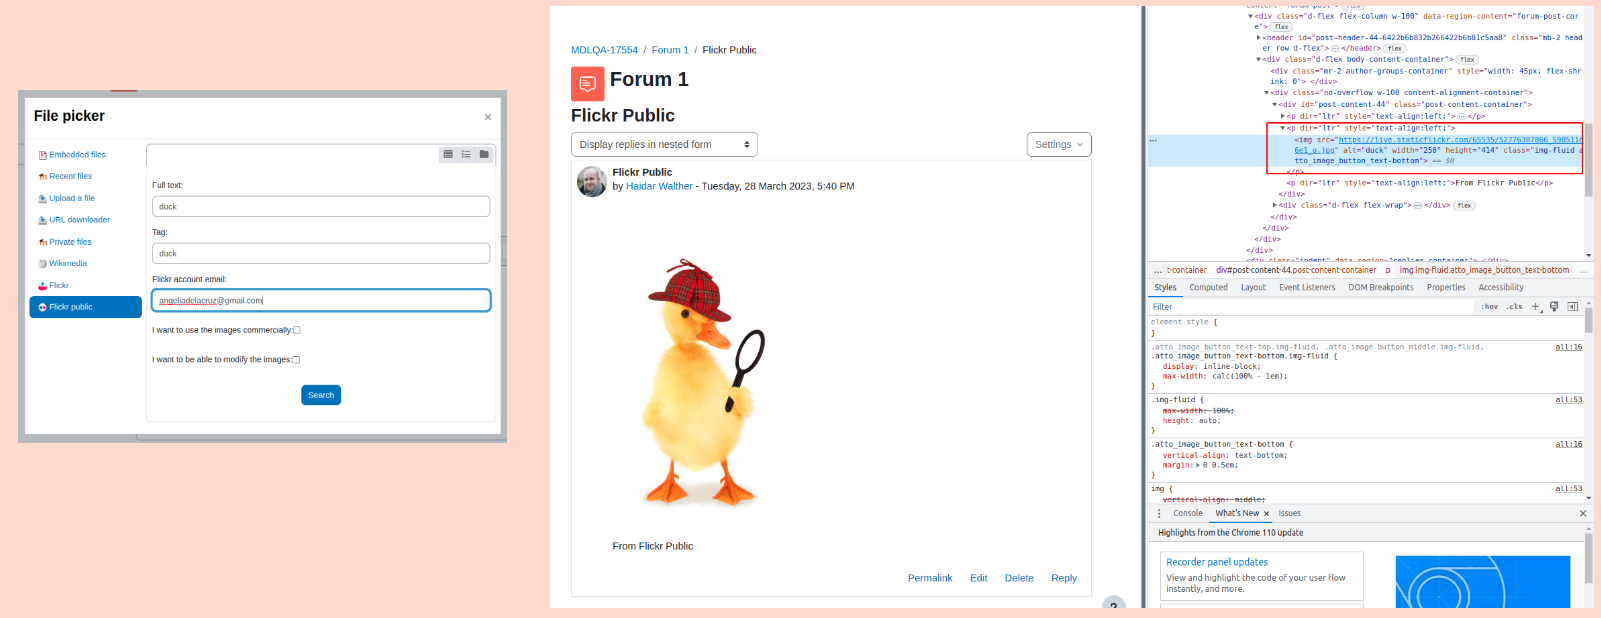
Task: Open the 'Display replies in nested form' dropdown
Action: pos(664,145)
